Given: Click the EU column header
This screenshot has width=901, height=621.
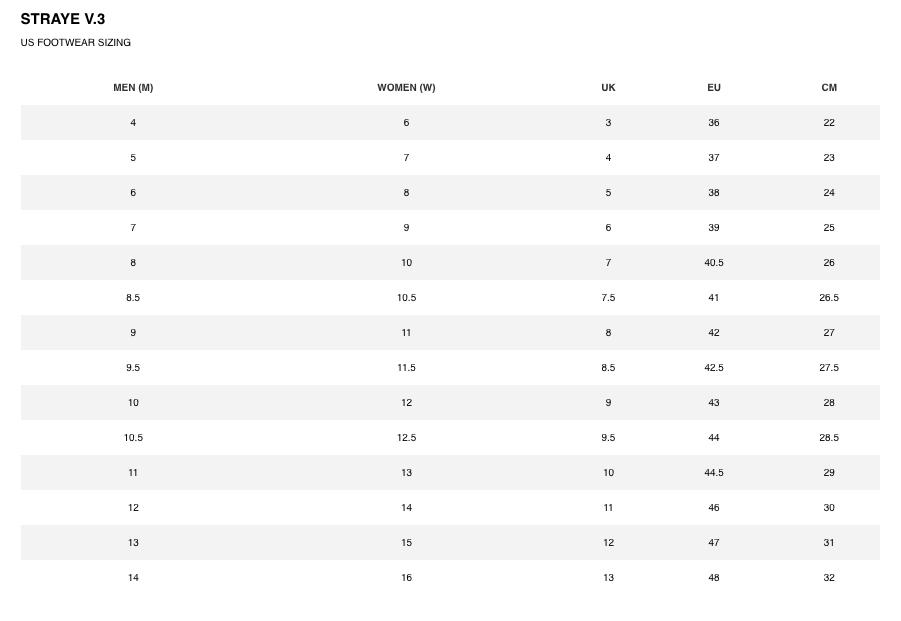Looking at the screenshot, I should [714, 88].
